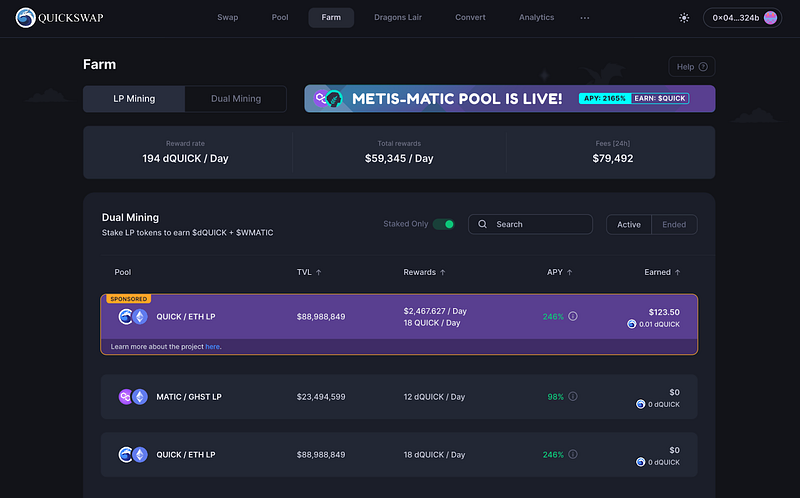
Task: Click the Pool column header
Action: (x=122, y=272)
